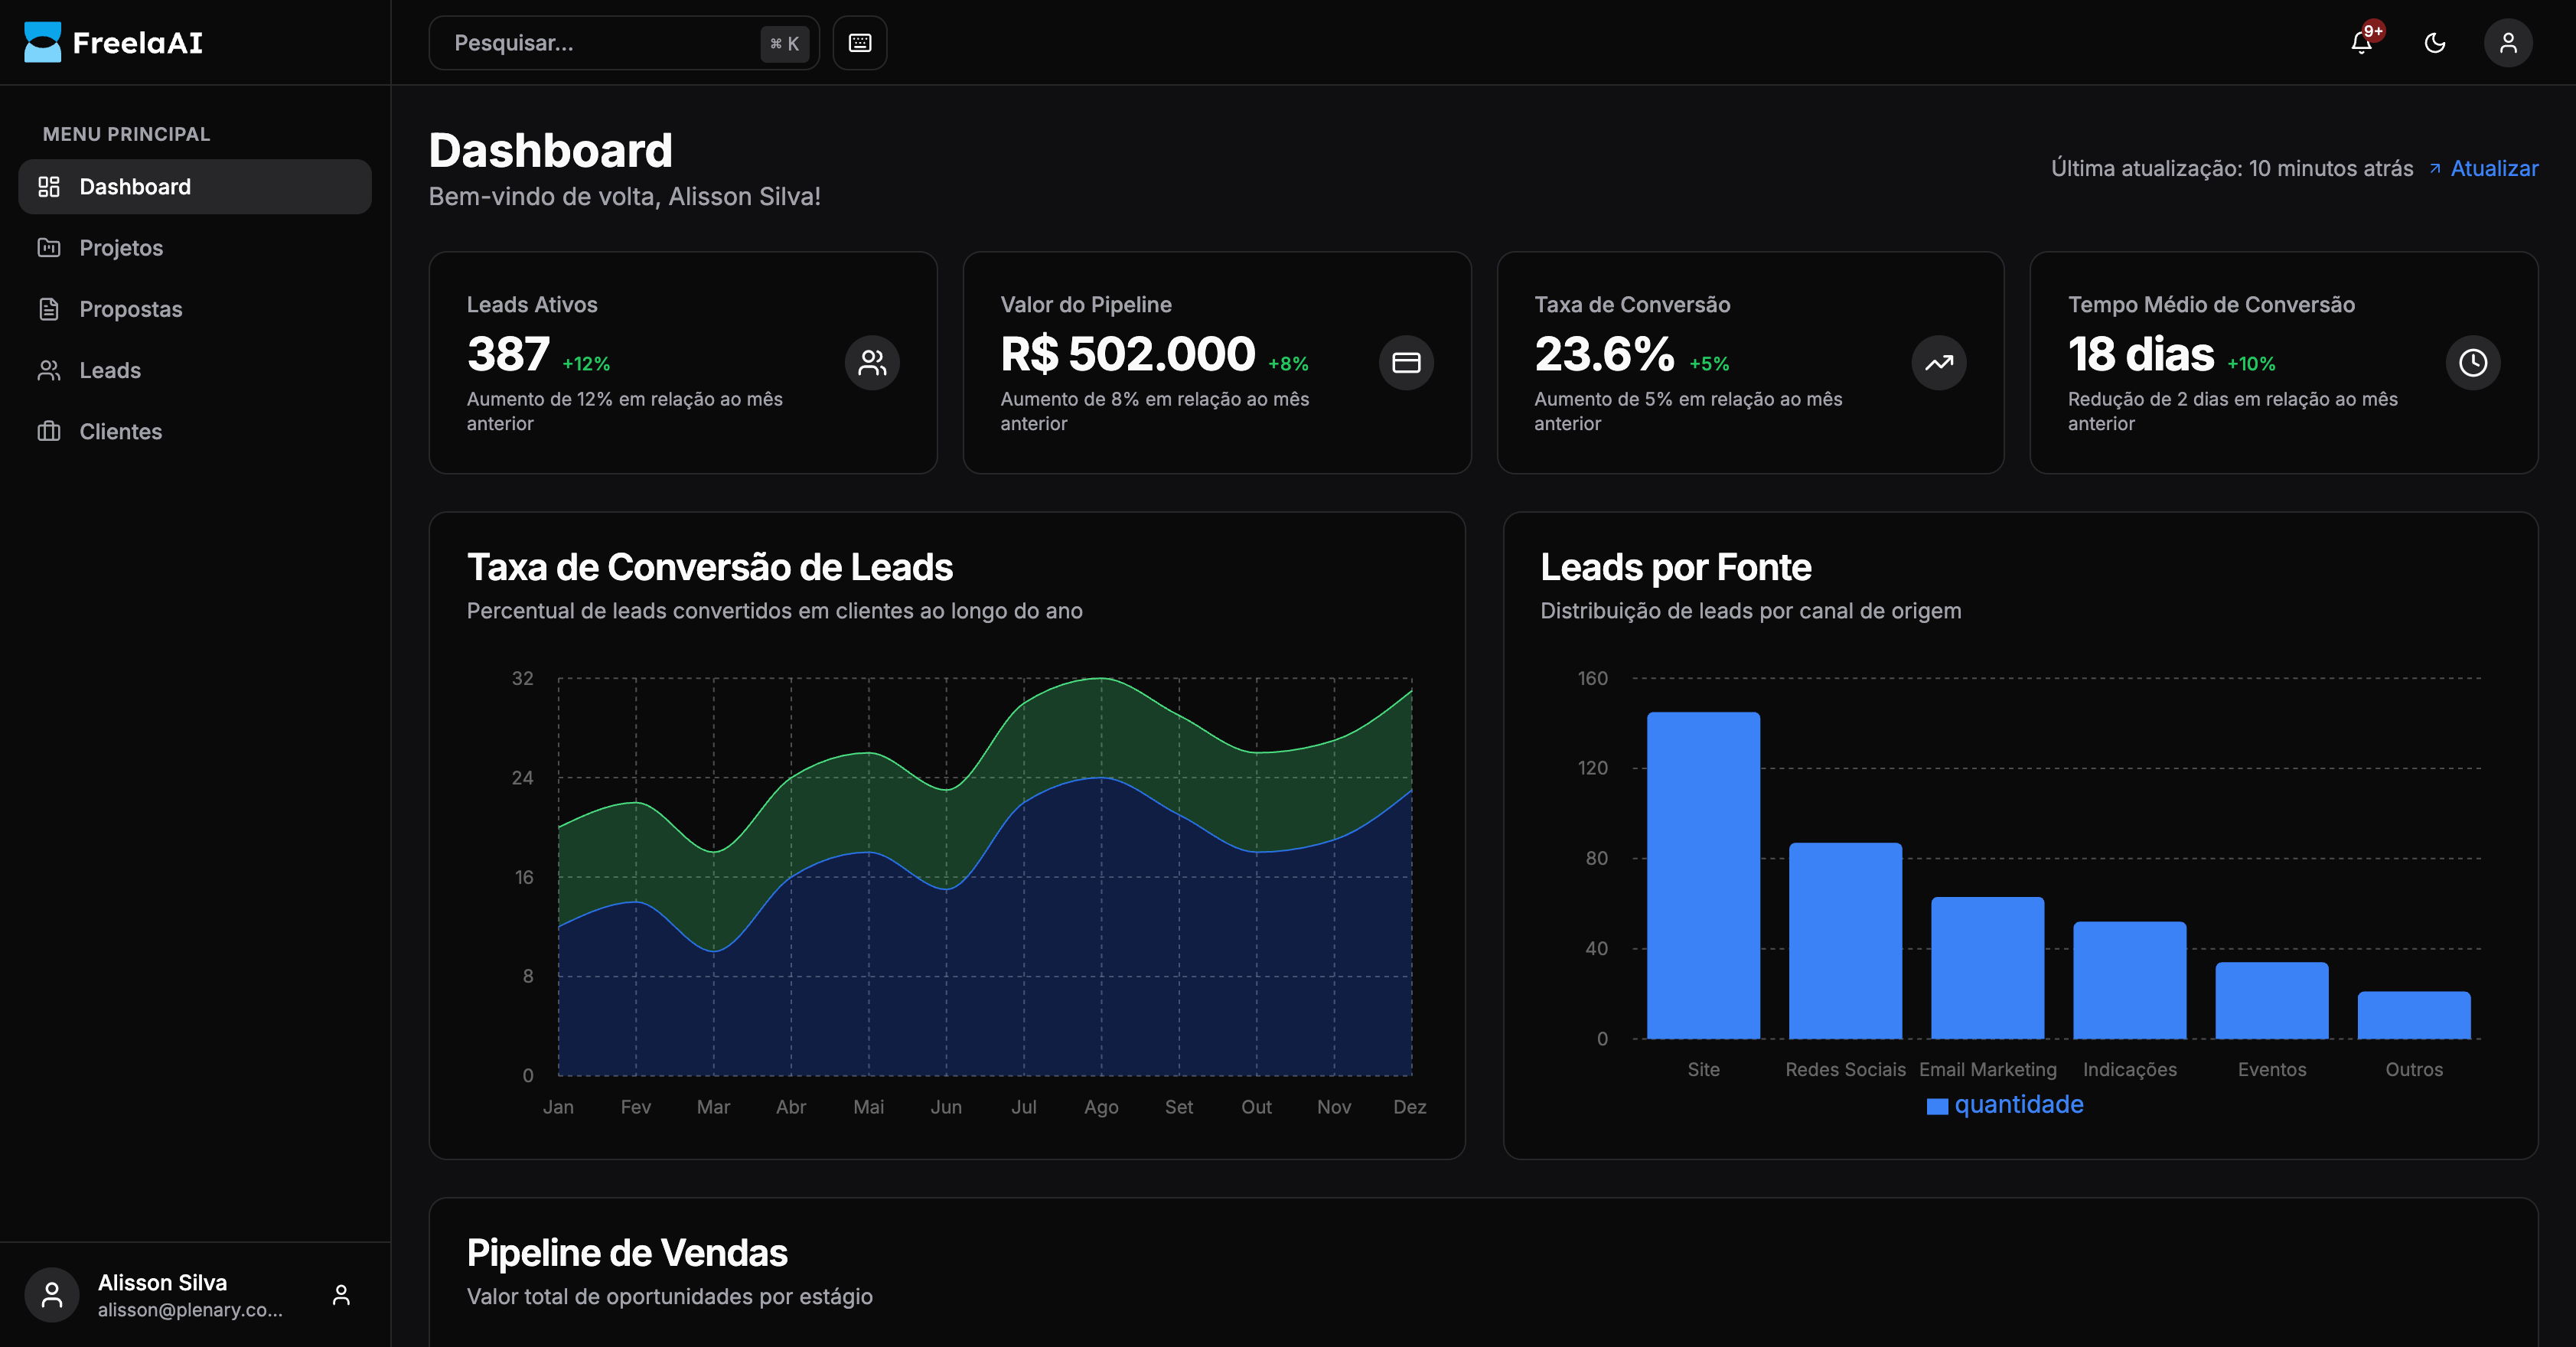Click the Atualizar refresh link
This screenshot has width=2576, height=1347.
click(x=2493, y=168)
